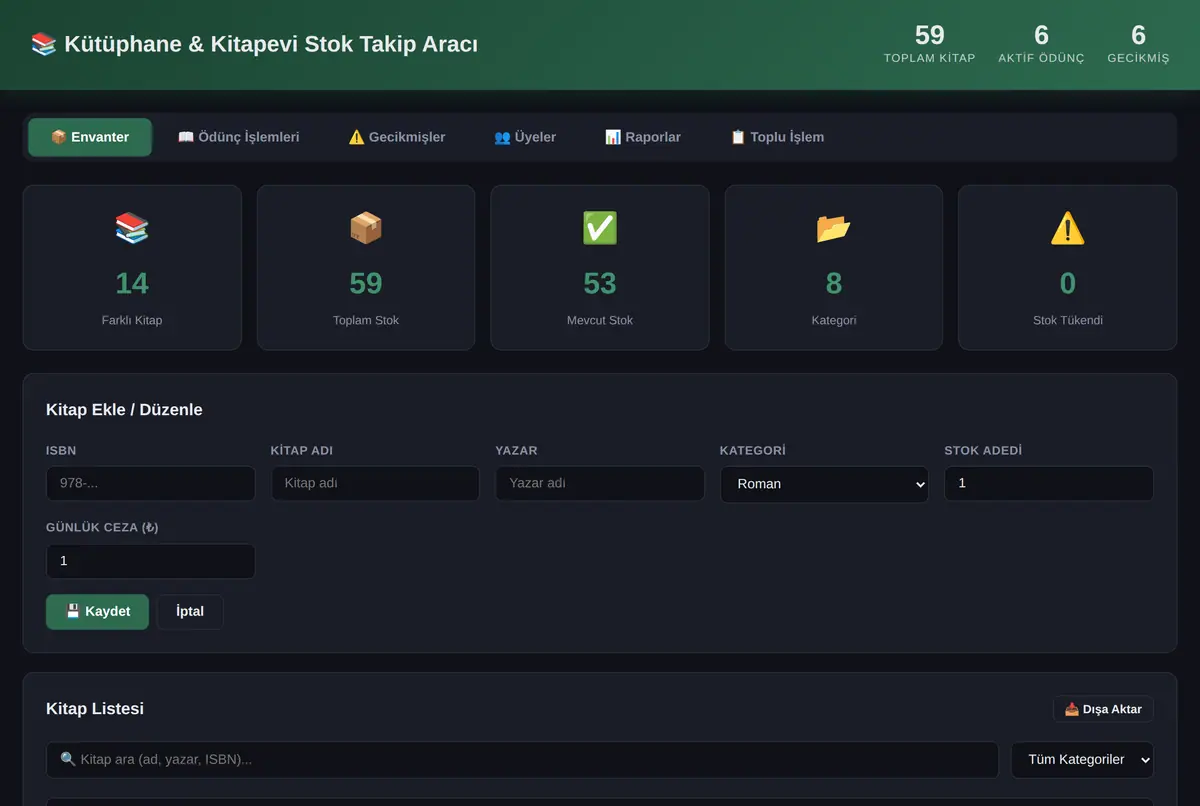This screenshot has width=1200, height=806.
Task: Click the open folder icon above Kategori
Action: coord(834,228)
